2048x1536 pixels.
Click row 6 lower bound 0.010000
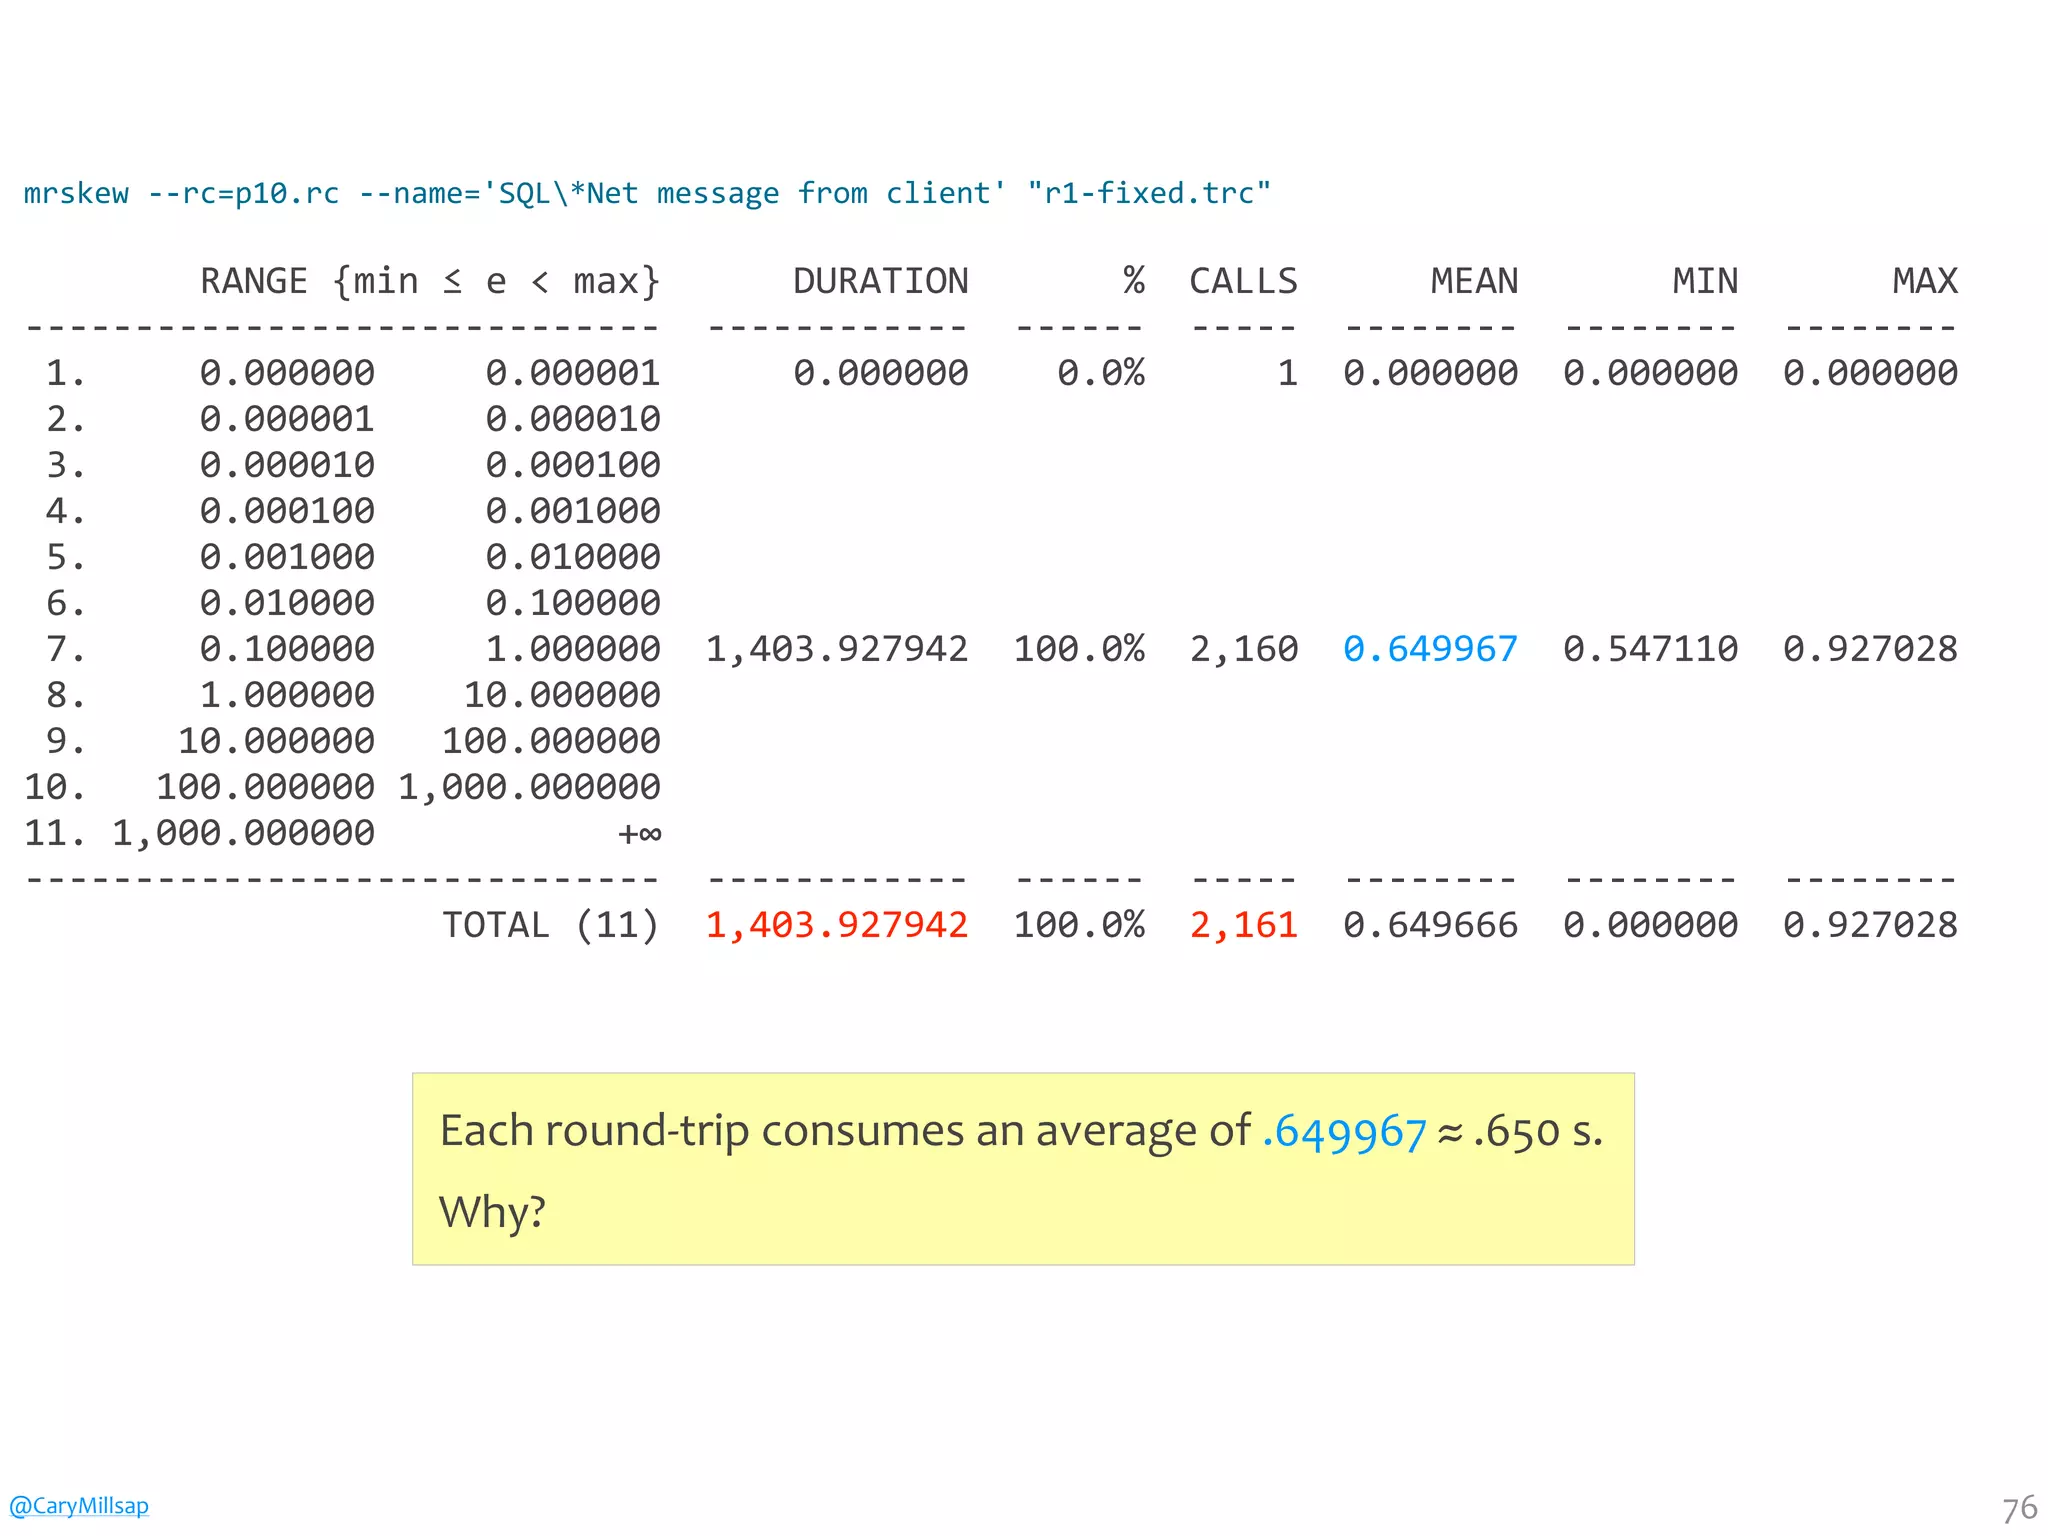point(287,603)
